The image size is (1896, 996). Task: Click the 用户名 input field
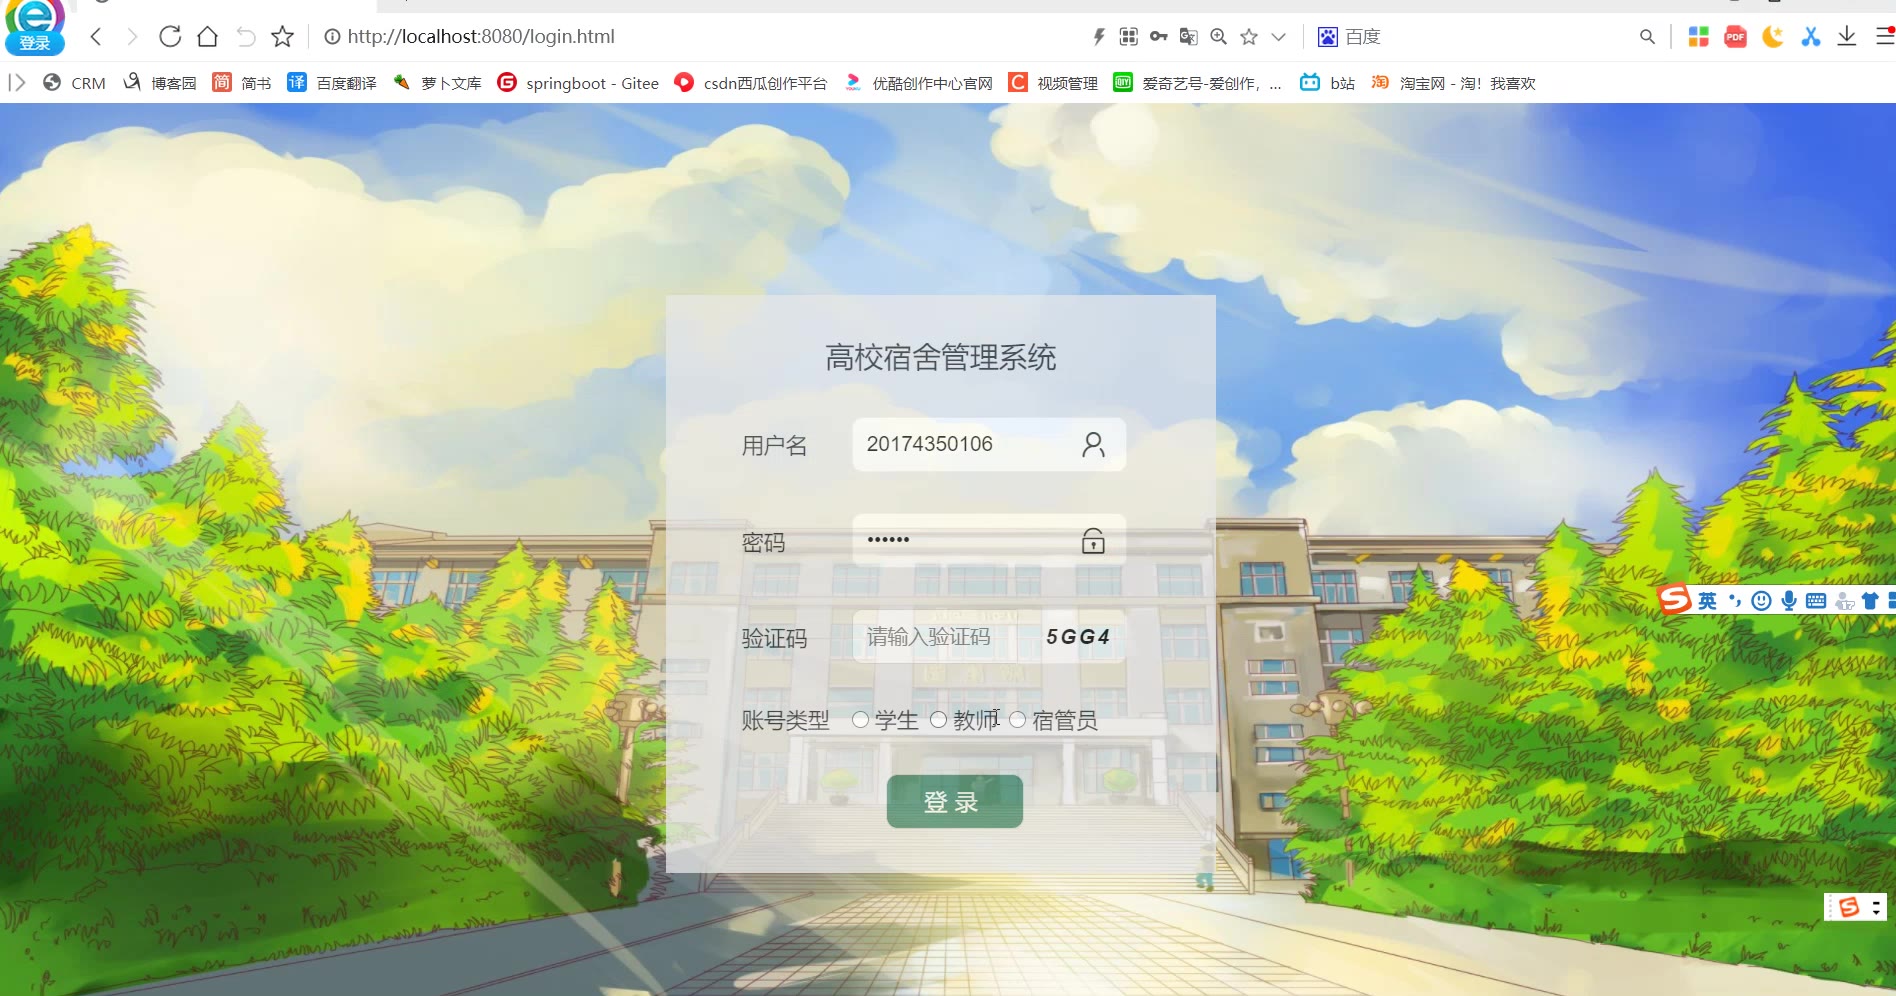[x=989, y=444]
